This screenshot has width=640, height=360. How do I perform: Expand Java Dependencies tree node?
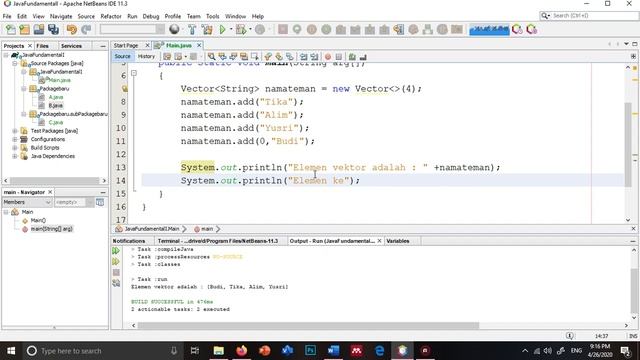[x=15, y=156]
